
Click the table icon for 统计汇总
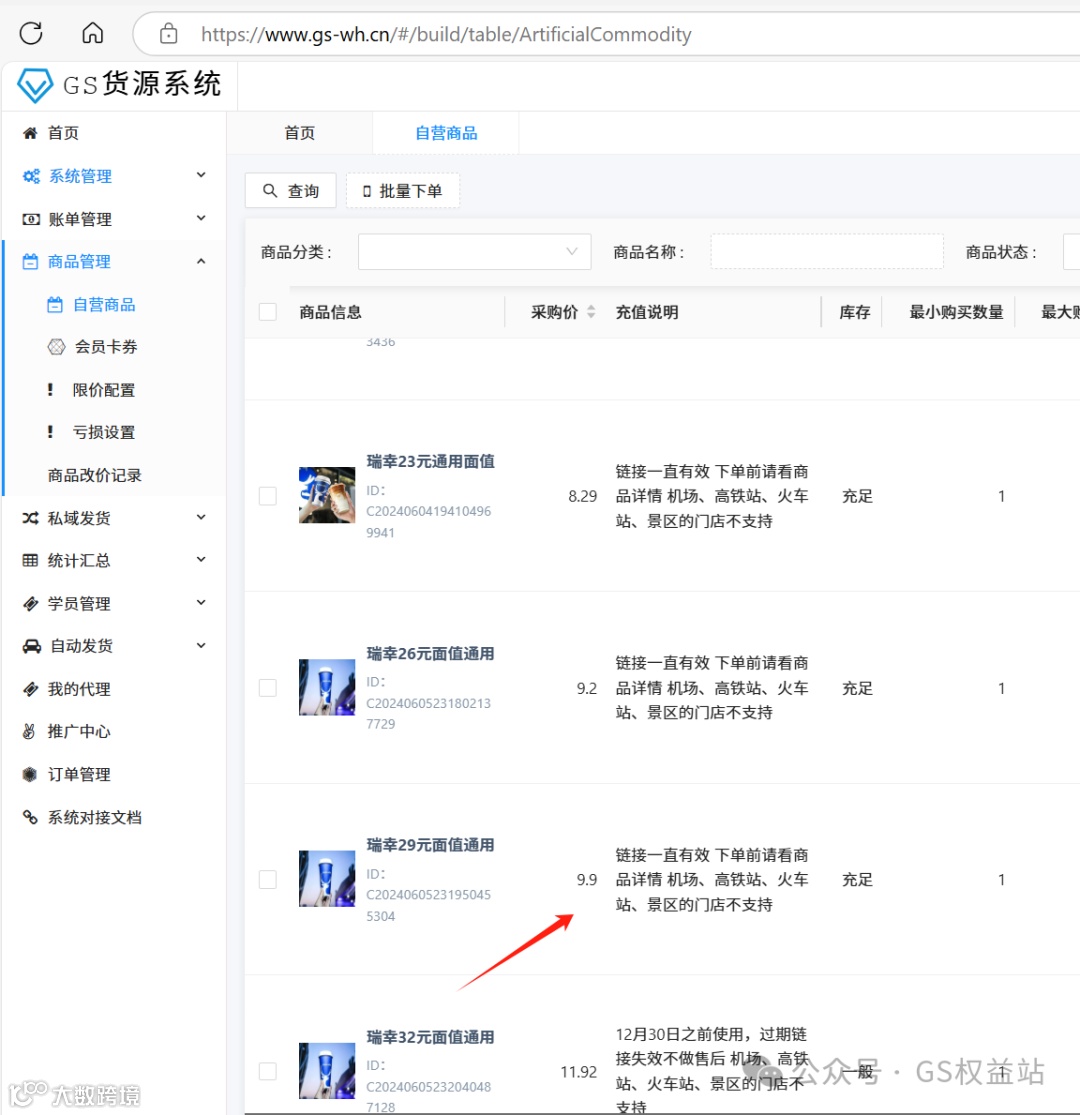(30, 560)
